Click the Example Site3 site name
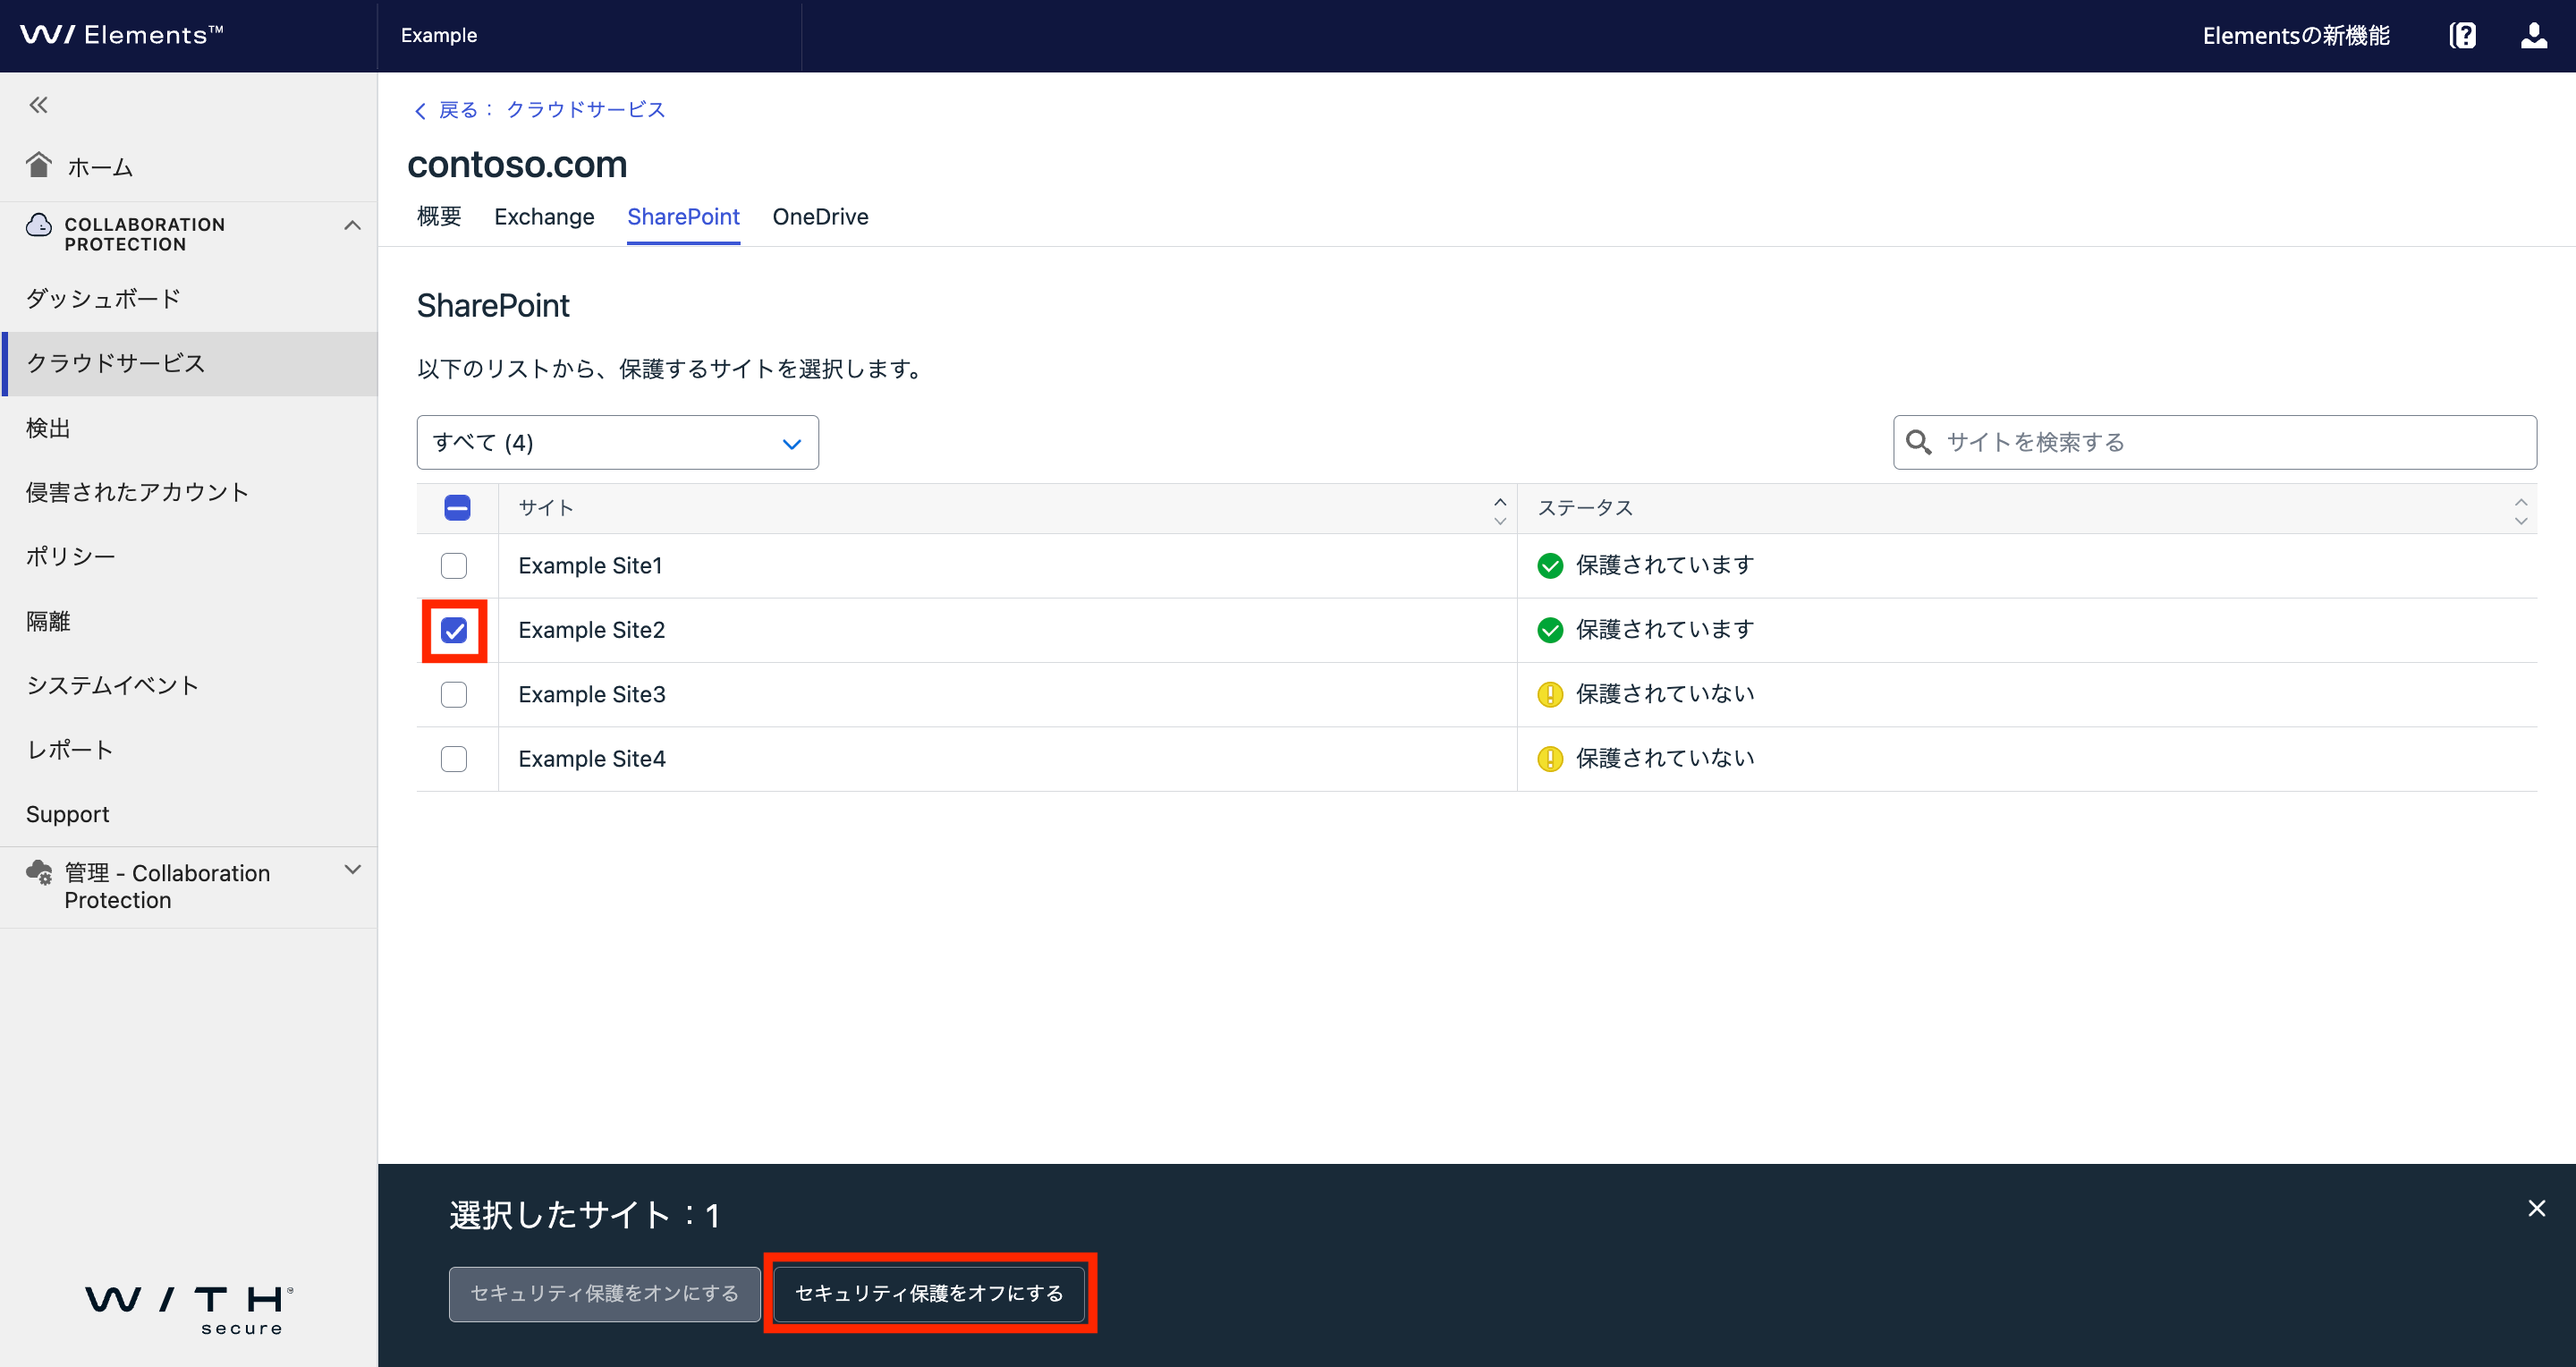 pyautogui.click(x=591, y=694)
